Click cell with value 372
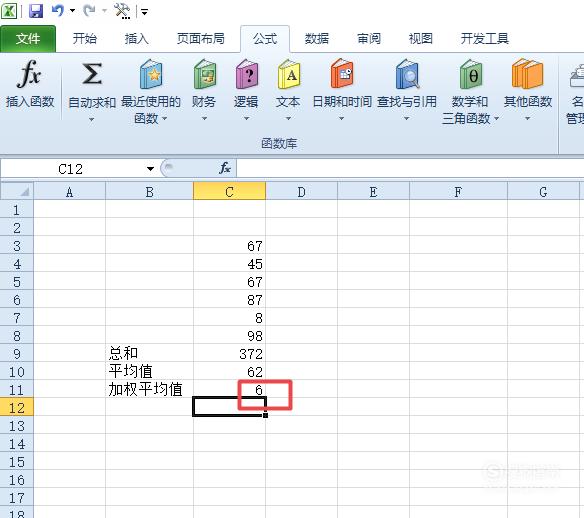The image size is (584, 518). [x=229, y=353]
